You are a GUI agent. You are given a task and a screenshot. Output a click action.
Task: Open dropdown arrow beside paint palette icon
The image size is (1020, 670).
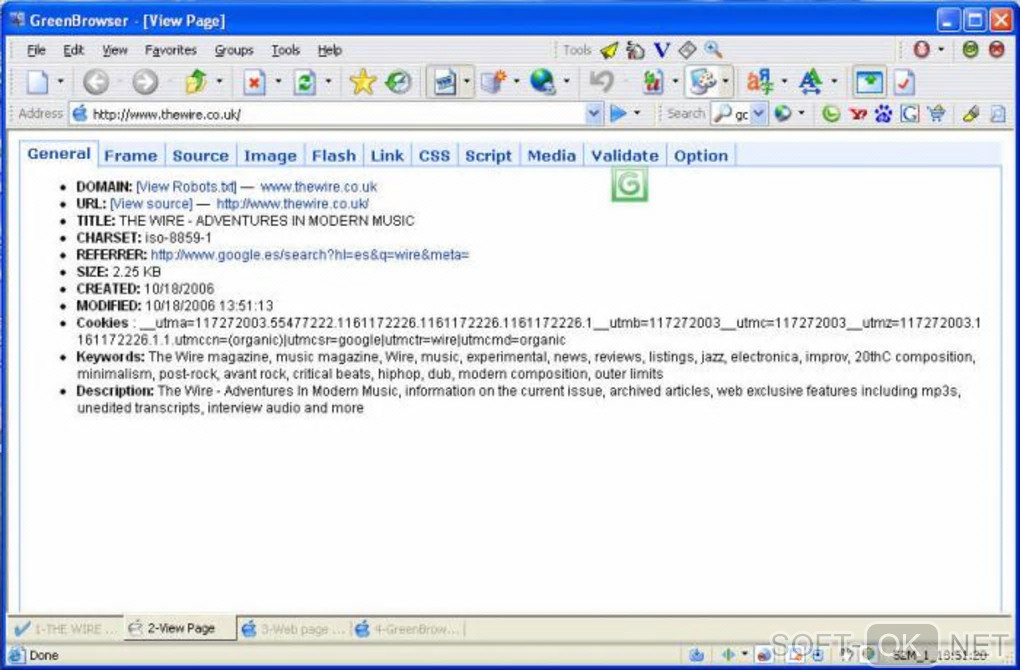coord(725,82)
